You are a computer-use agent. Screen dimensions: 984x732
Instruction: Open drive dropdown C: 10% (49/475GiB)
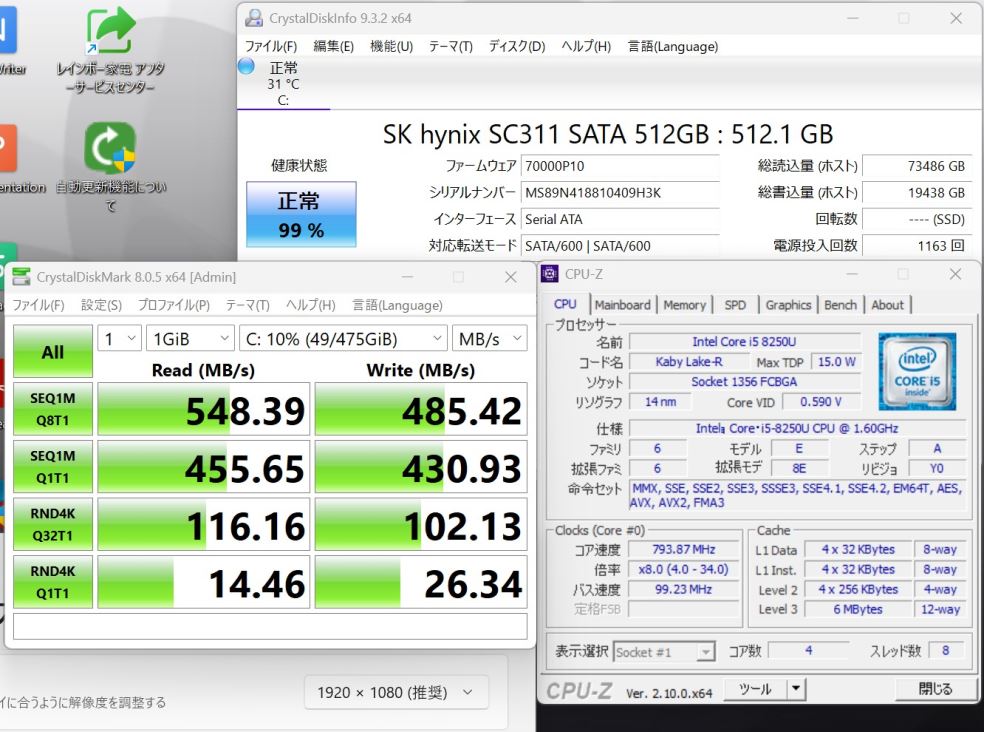343,339
